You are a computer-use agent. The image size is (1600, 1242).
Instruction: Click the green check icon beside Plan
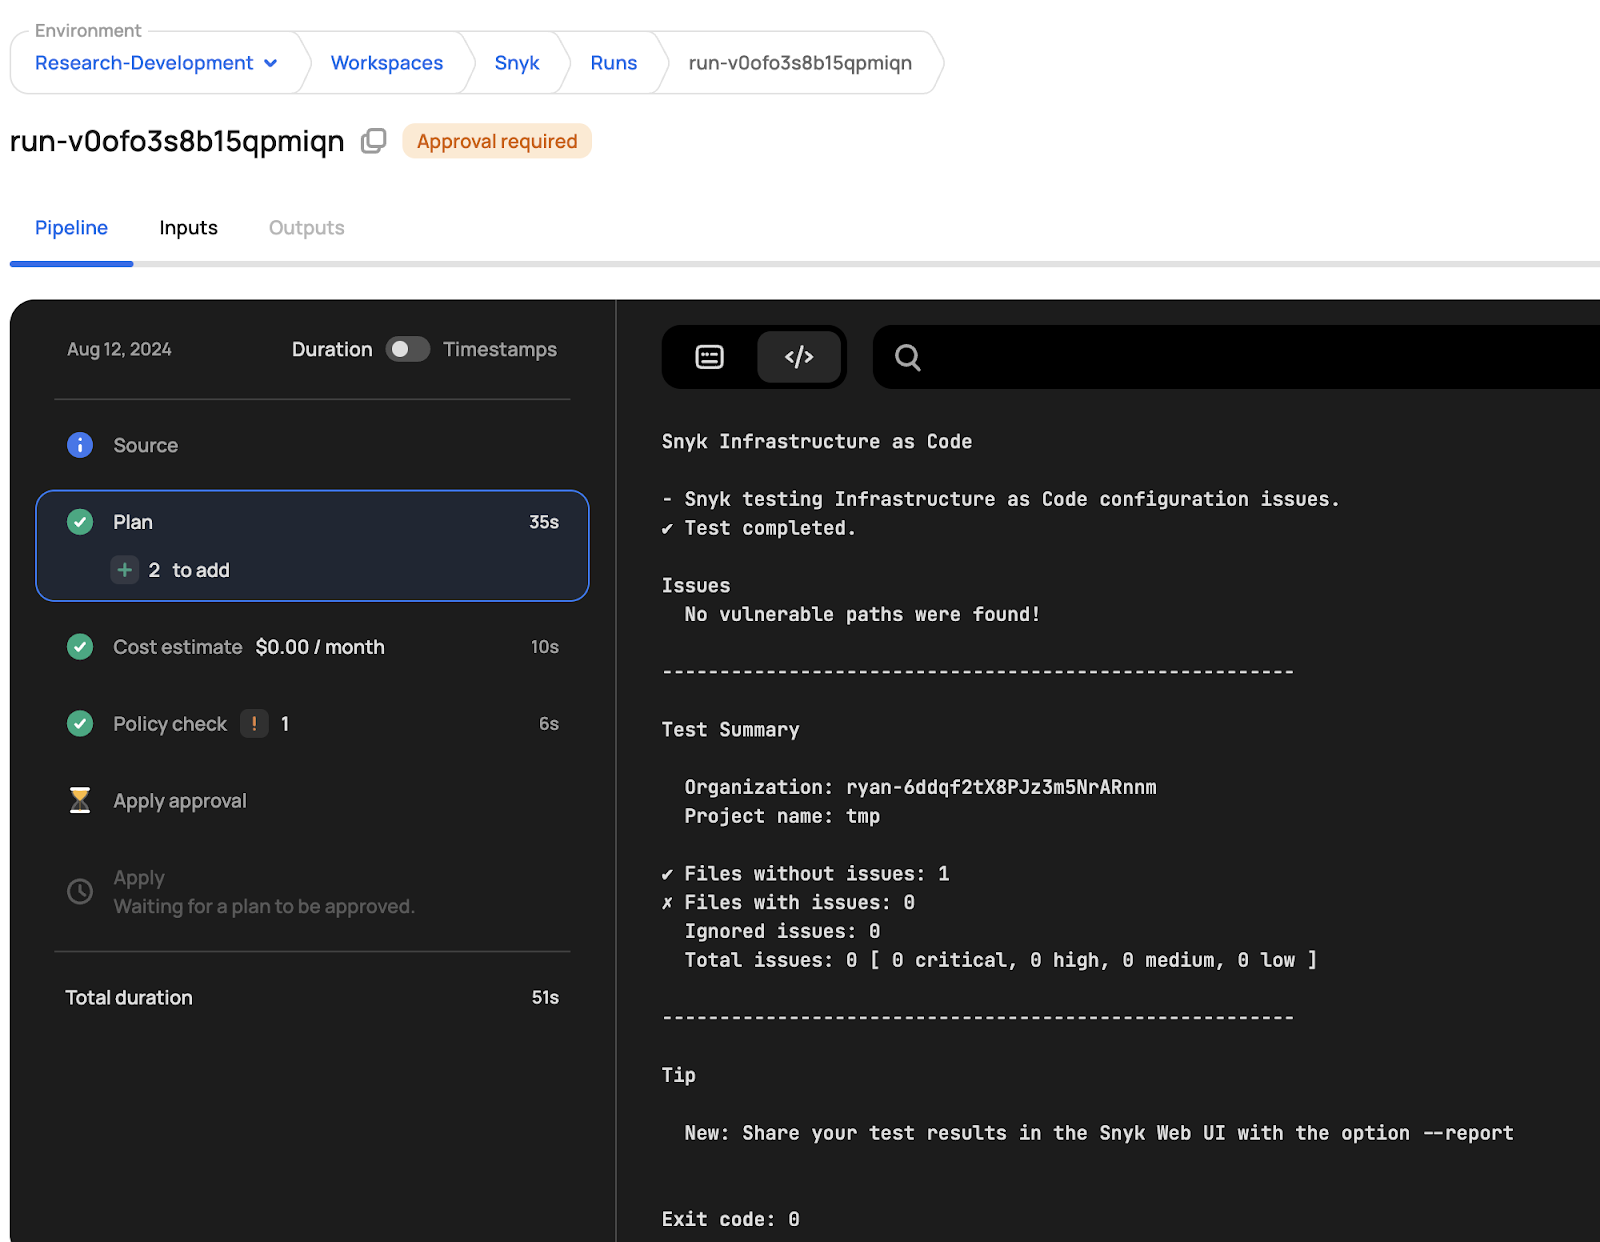tap(80, 522)
